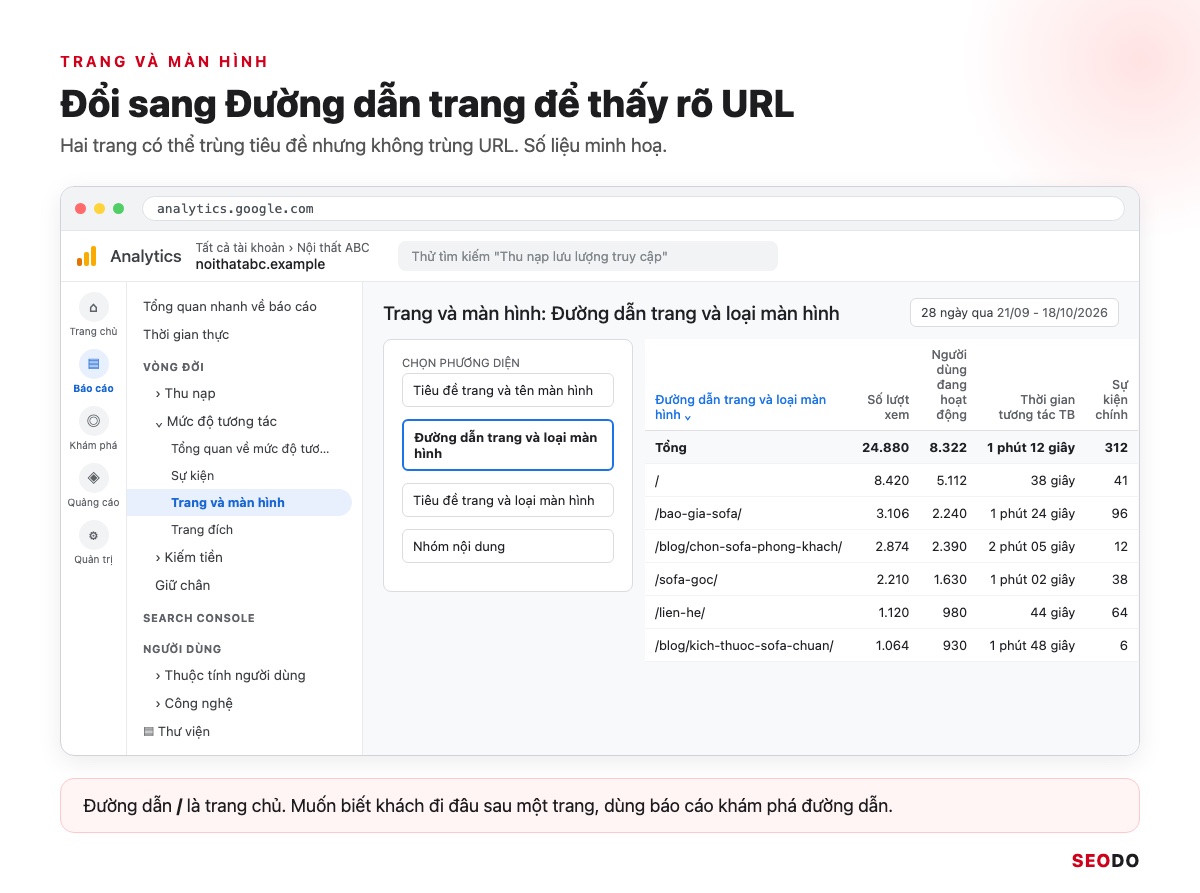Sort by Số lượt xem column
Viewport: 1200px width, 893px height.
(x=888, y=407)
